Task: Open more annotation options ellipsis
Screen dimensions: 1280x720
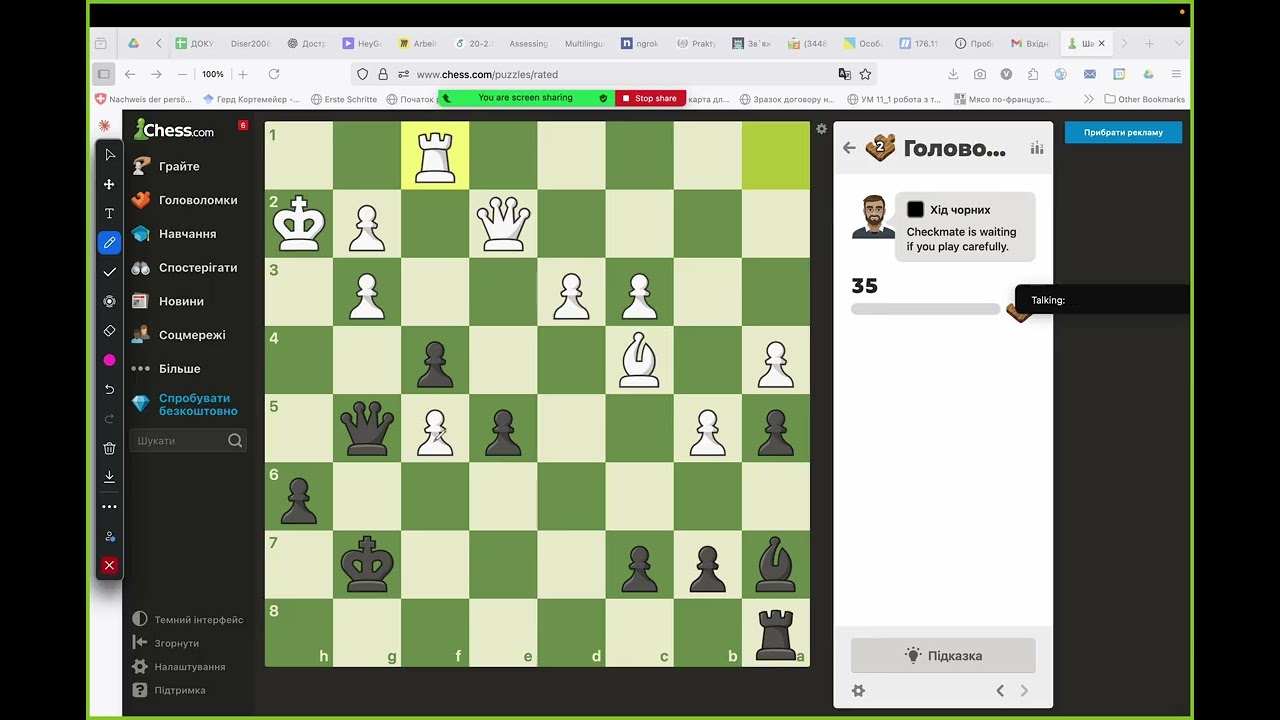Action: 110,507
